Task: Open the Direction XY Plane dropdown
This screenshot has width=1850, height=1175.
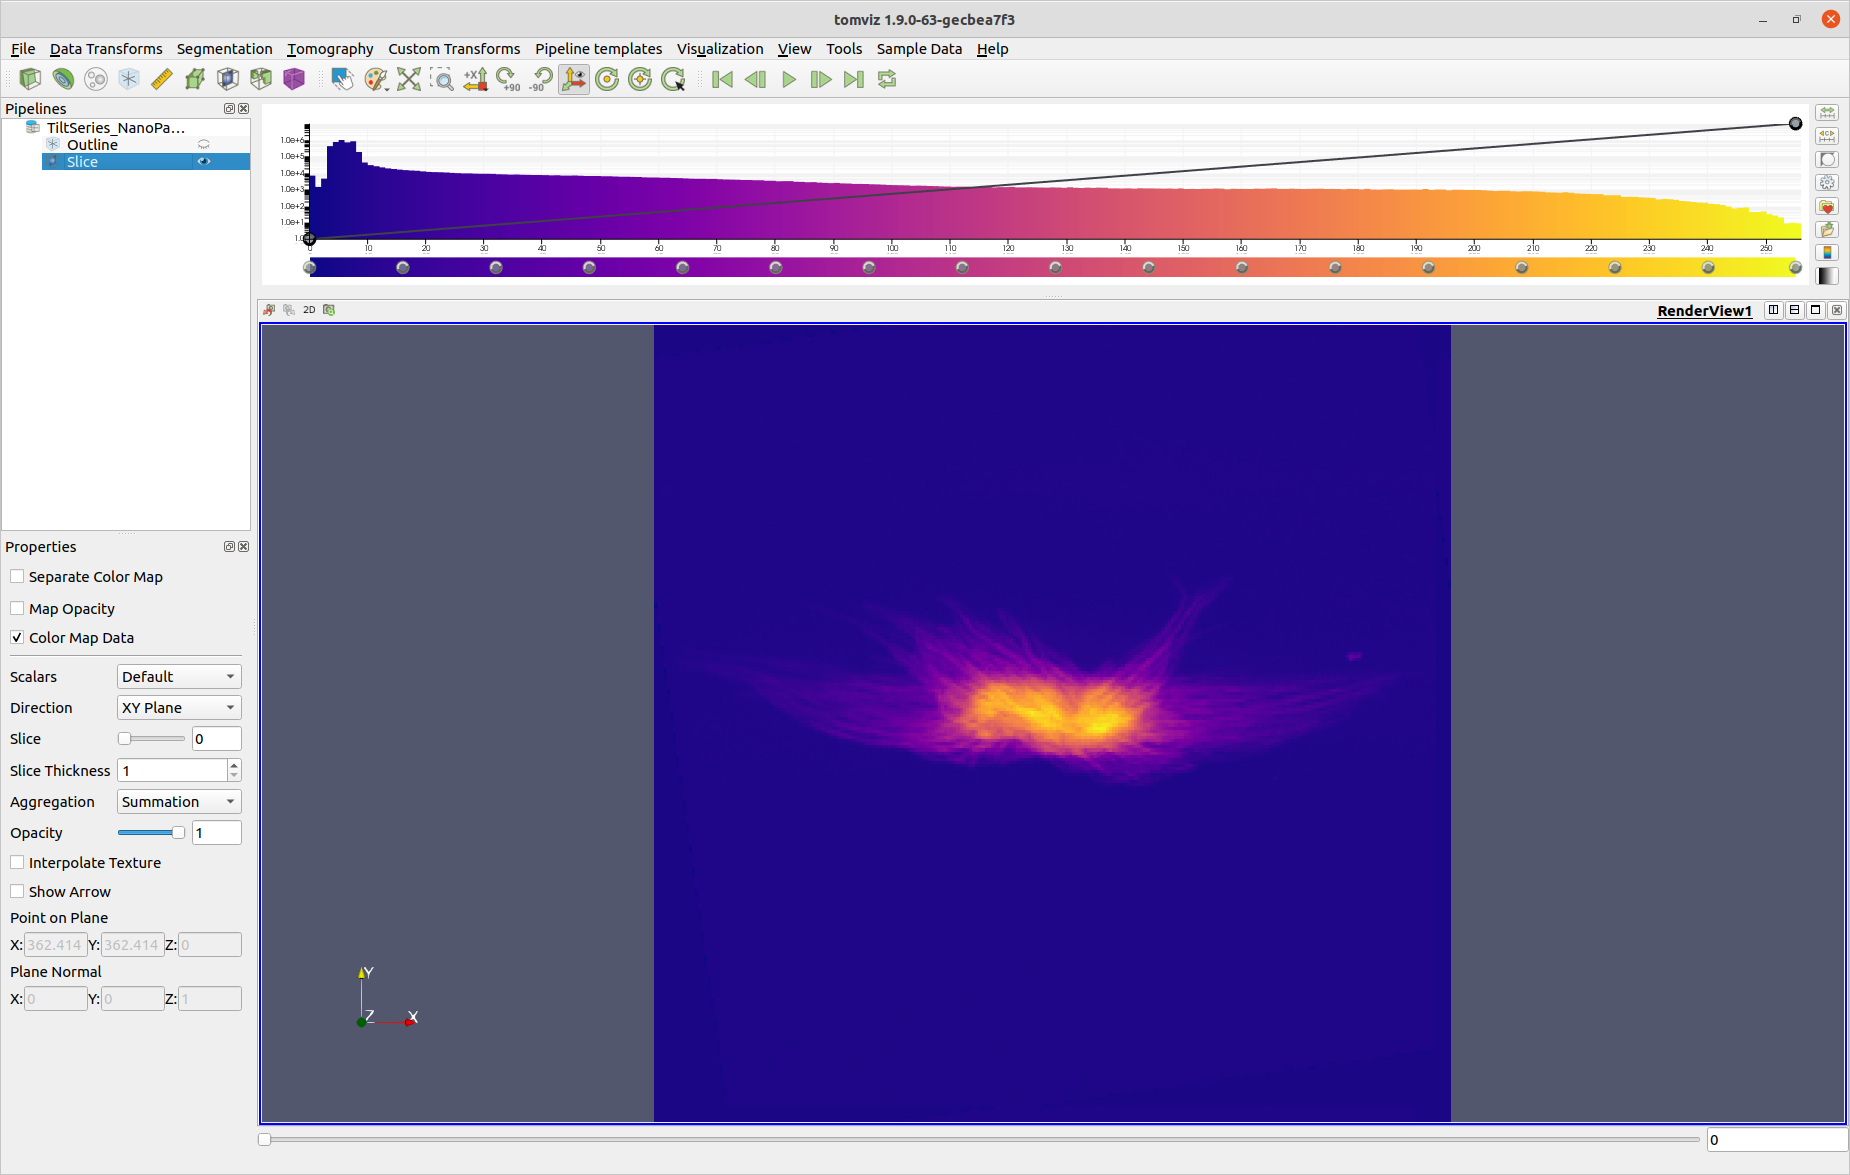Action: (x=179, y=708)
